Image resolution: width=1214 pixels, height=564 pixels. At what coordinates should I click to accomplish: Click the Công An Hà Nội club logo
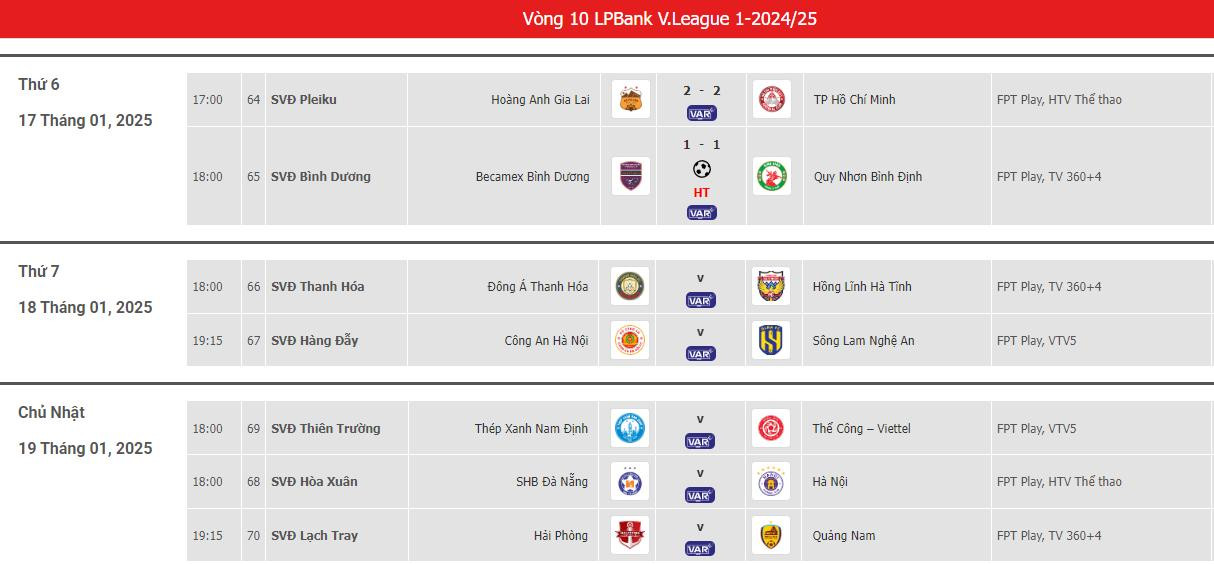coord(630,340)
